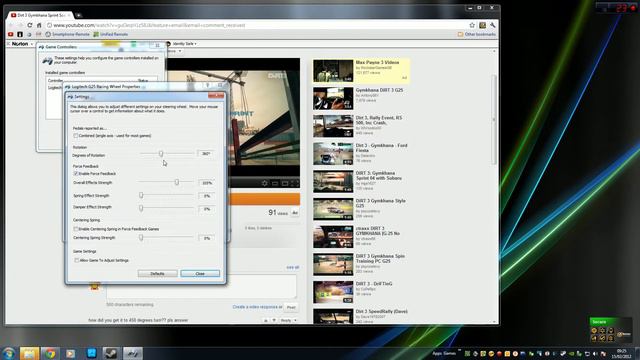Screen dimensions: 640x360
Task: Click the Damper Effect Strength slider handle
Action: (x=141, y=208)
